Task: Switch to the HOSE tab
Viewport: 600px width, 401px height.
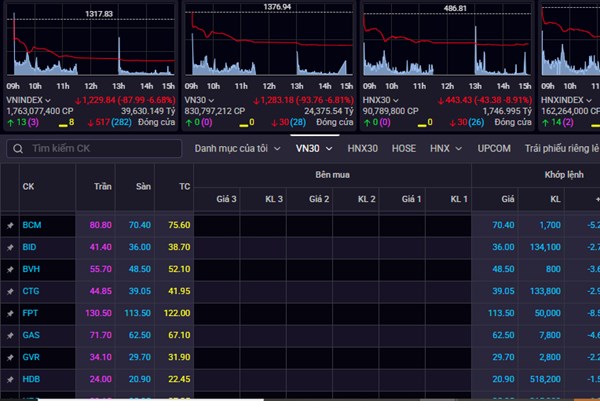Action: click(404, 148)
